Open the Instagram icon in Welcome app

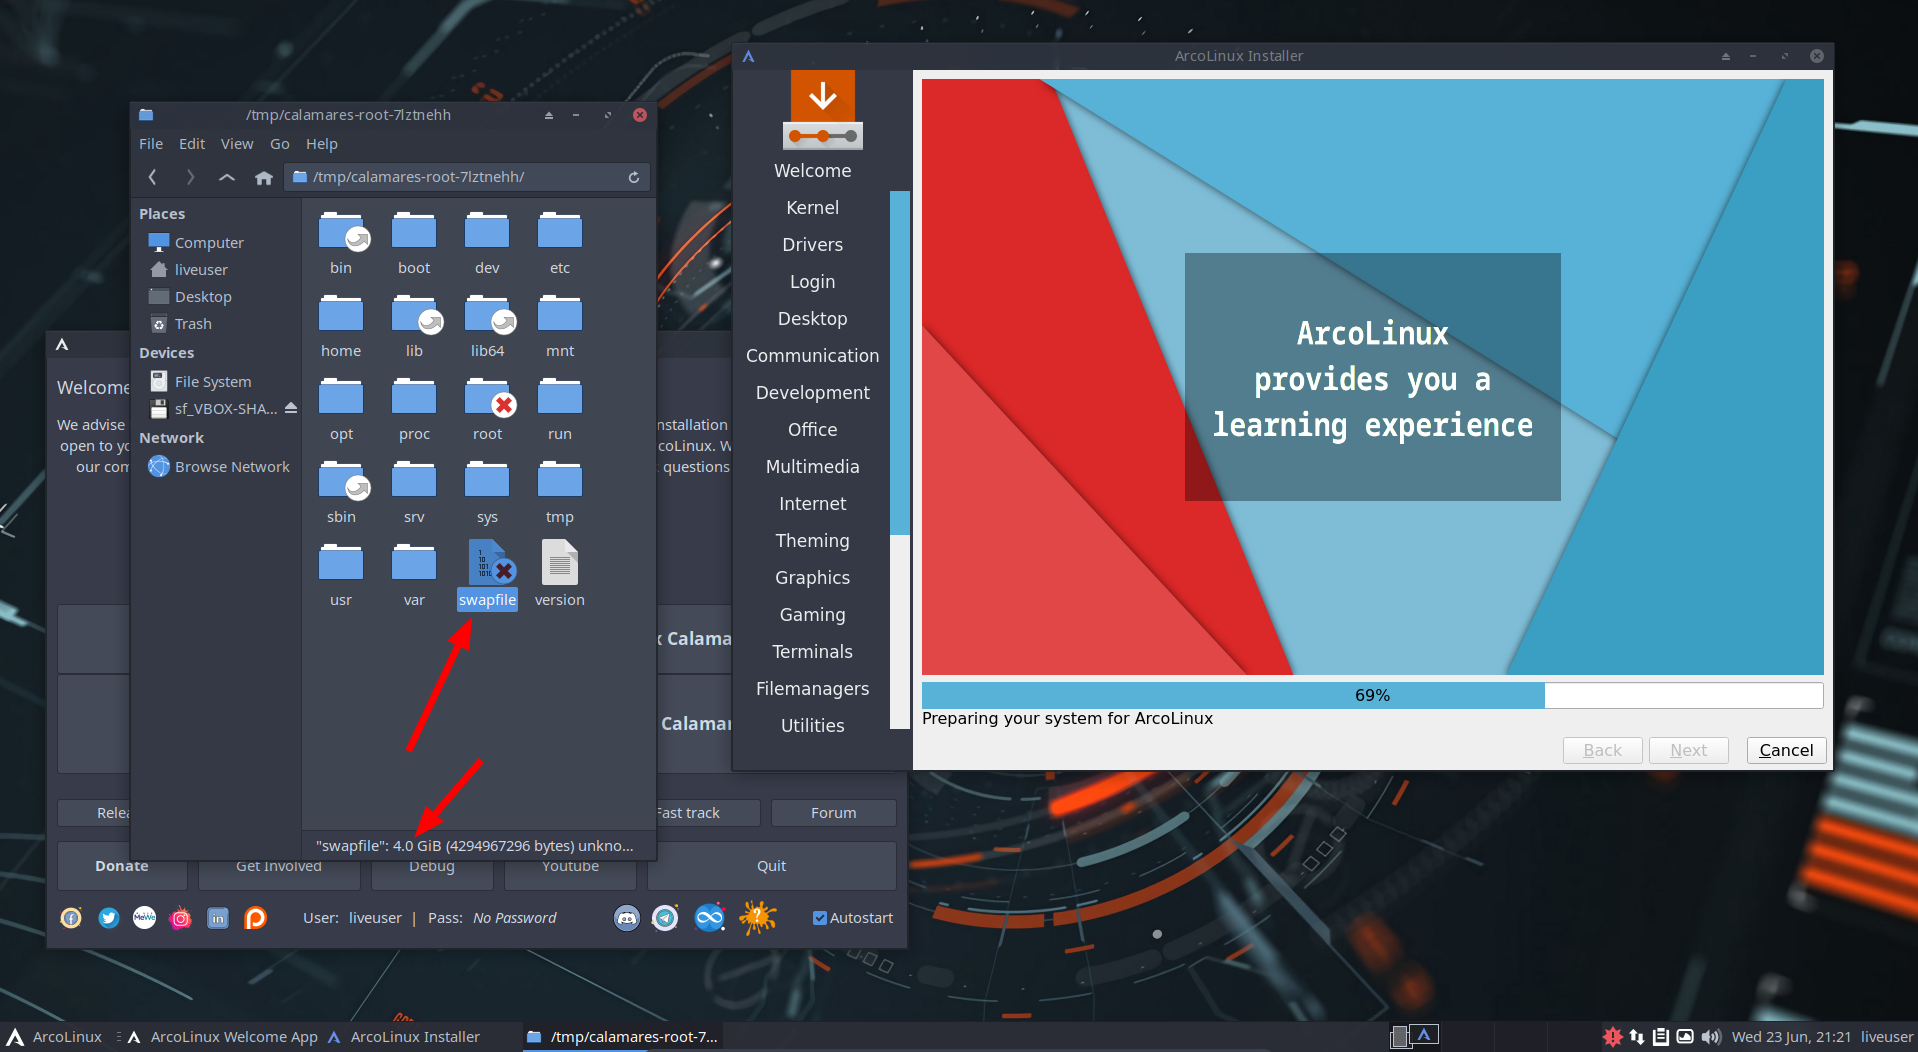(181, 918)
